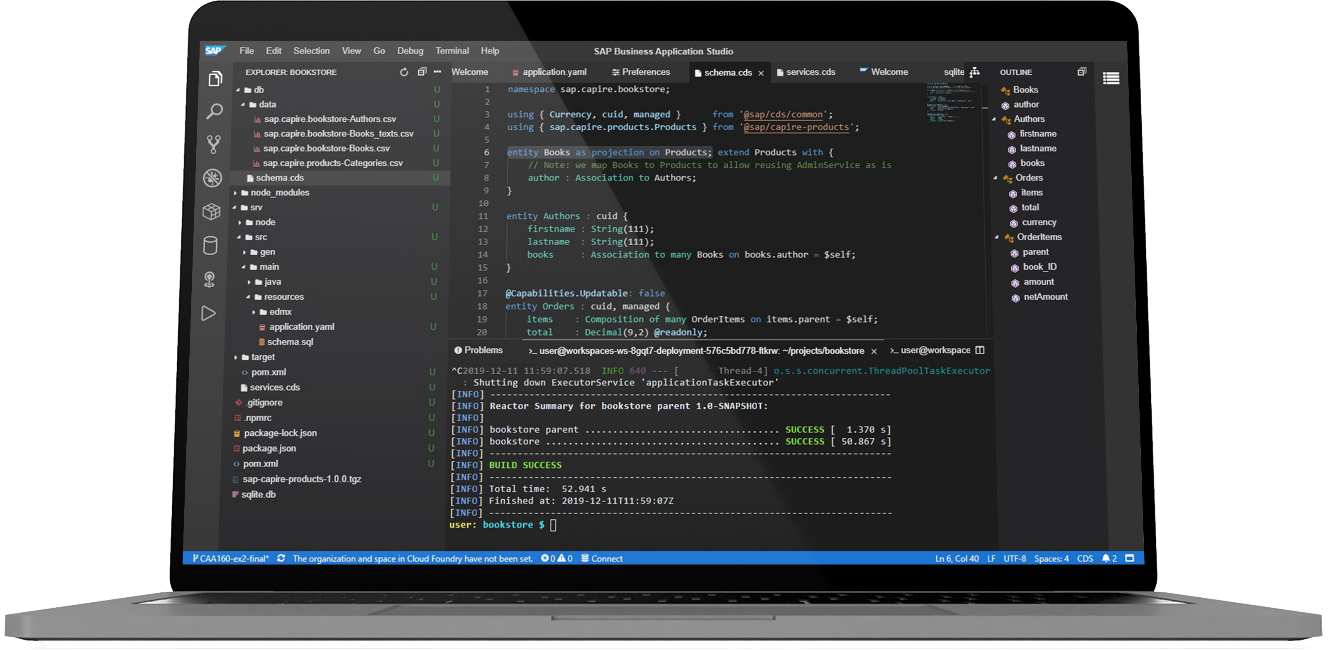Click the database cylinder icon in the sidebar
This screenshot has height=650, width=1328.
coord(210,245)
